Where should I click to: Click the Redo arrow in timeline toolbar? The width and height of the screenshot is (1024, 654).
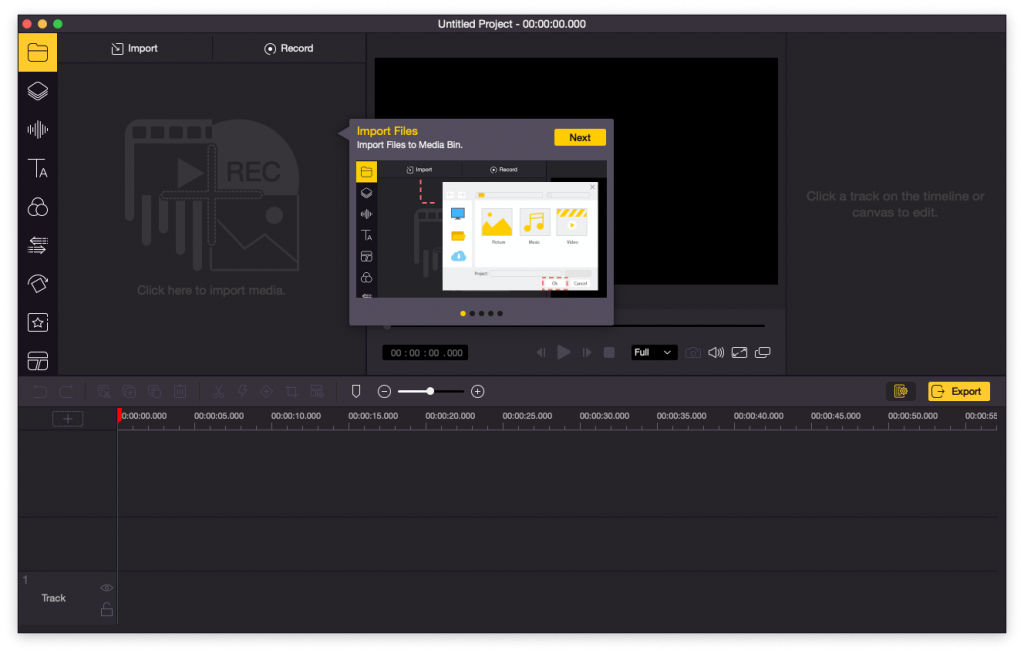tap(66, 391)
